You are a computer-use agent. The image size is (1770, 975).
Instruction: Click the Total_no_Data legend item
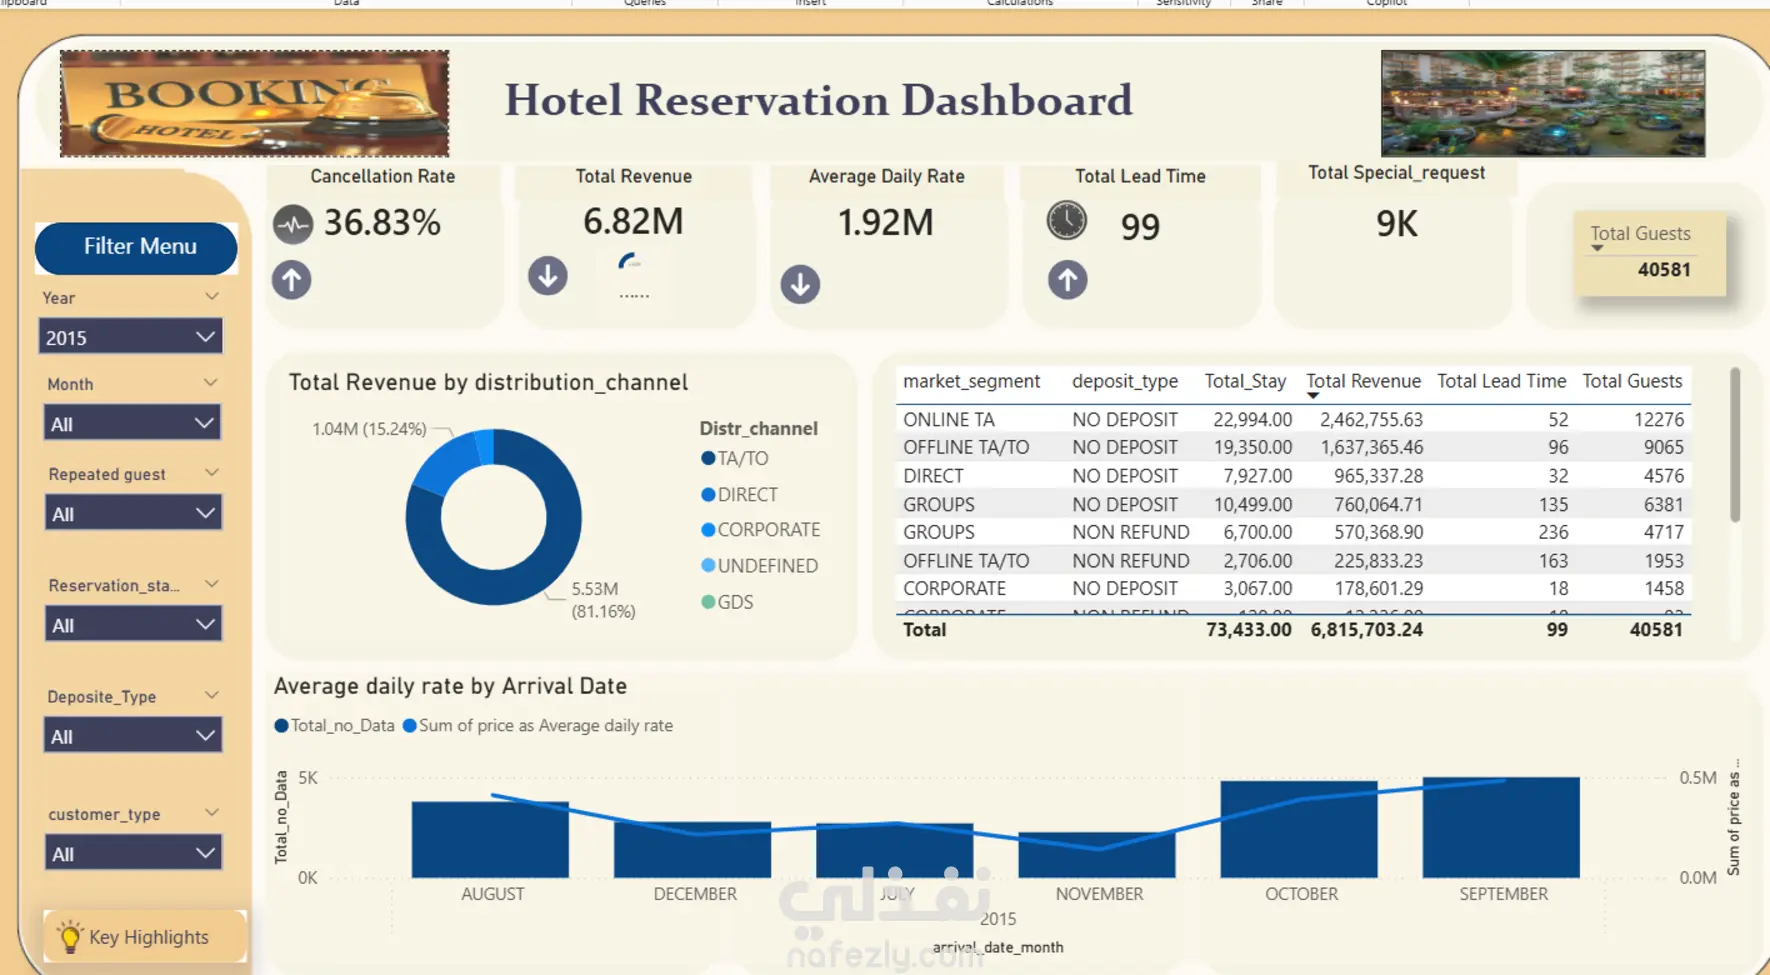click(x=334, y=726)
